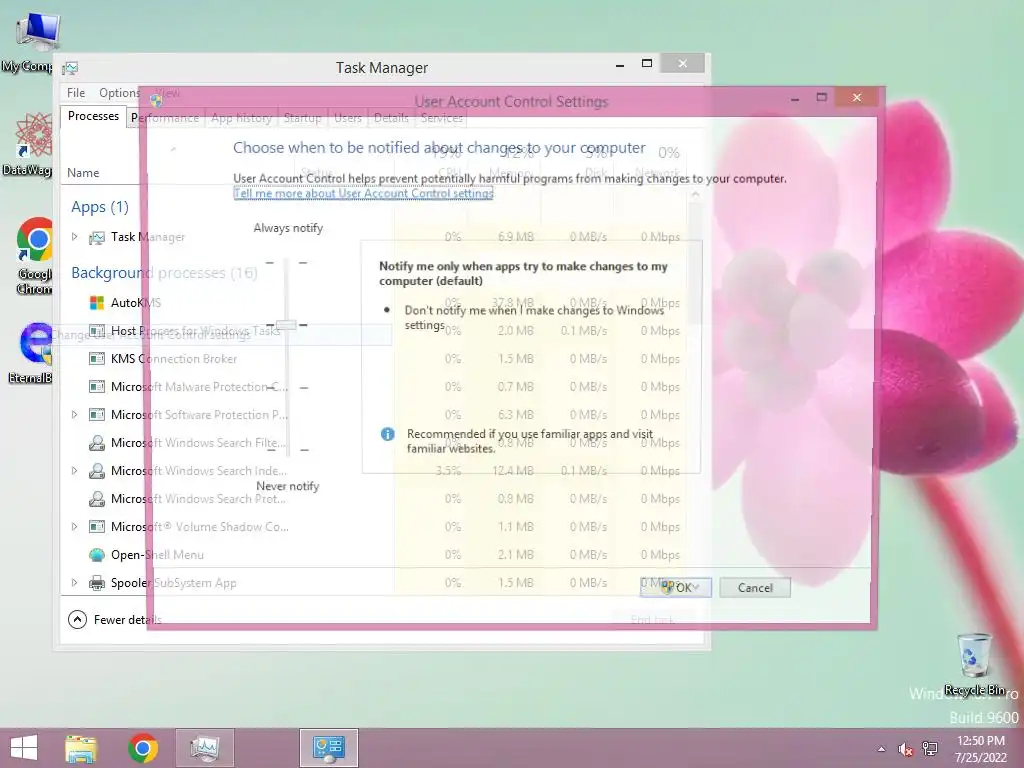Click the AutoKMS process icon

97,302
